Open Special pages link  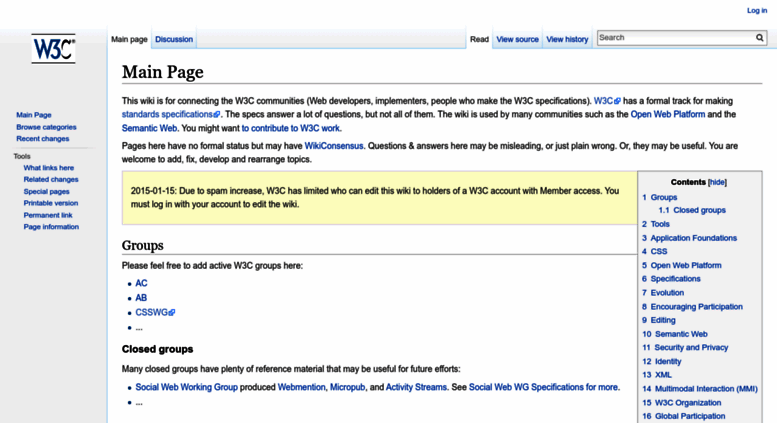47,192
